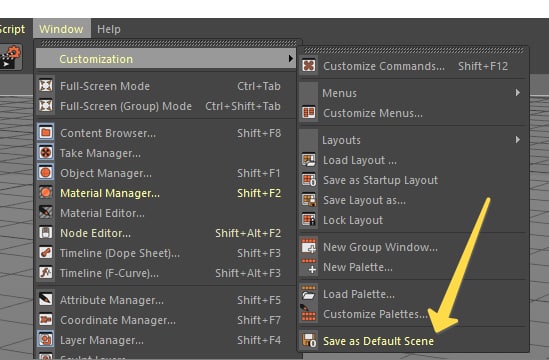Open the Help menu
Viewport: 549px width, 360px height.
point(109,29)
